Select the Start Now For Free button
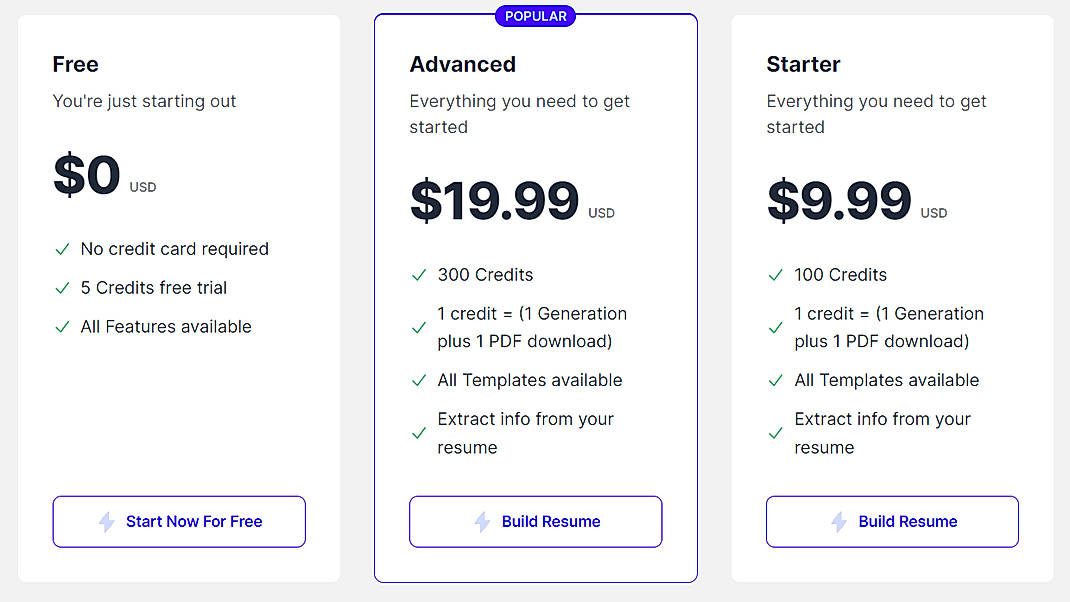1070x602 pixels. (x=179, y=521)
